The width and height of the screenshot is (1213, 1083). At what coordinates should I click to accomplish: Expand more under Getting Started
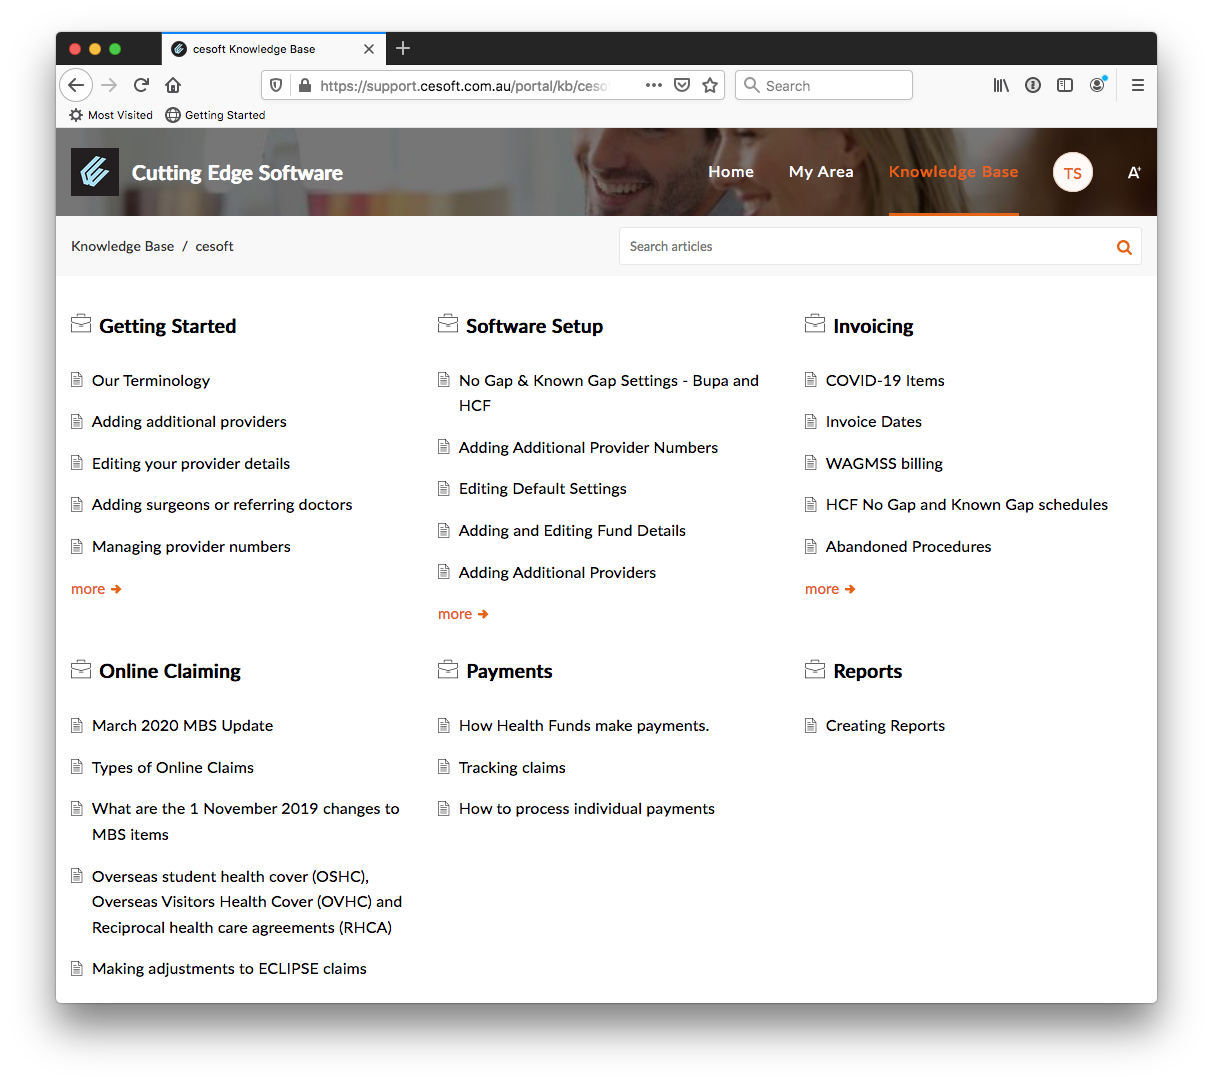coord(96,589)
